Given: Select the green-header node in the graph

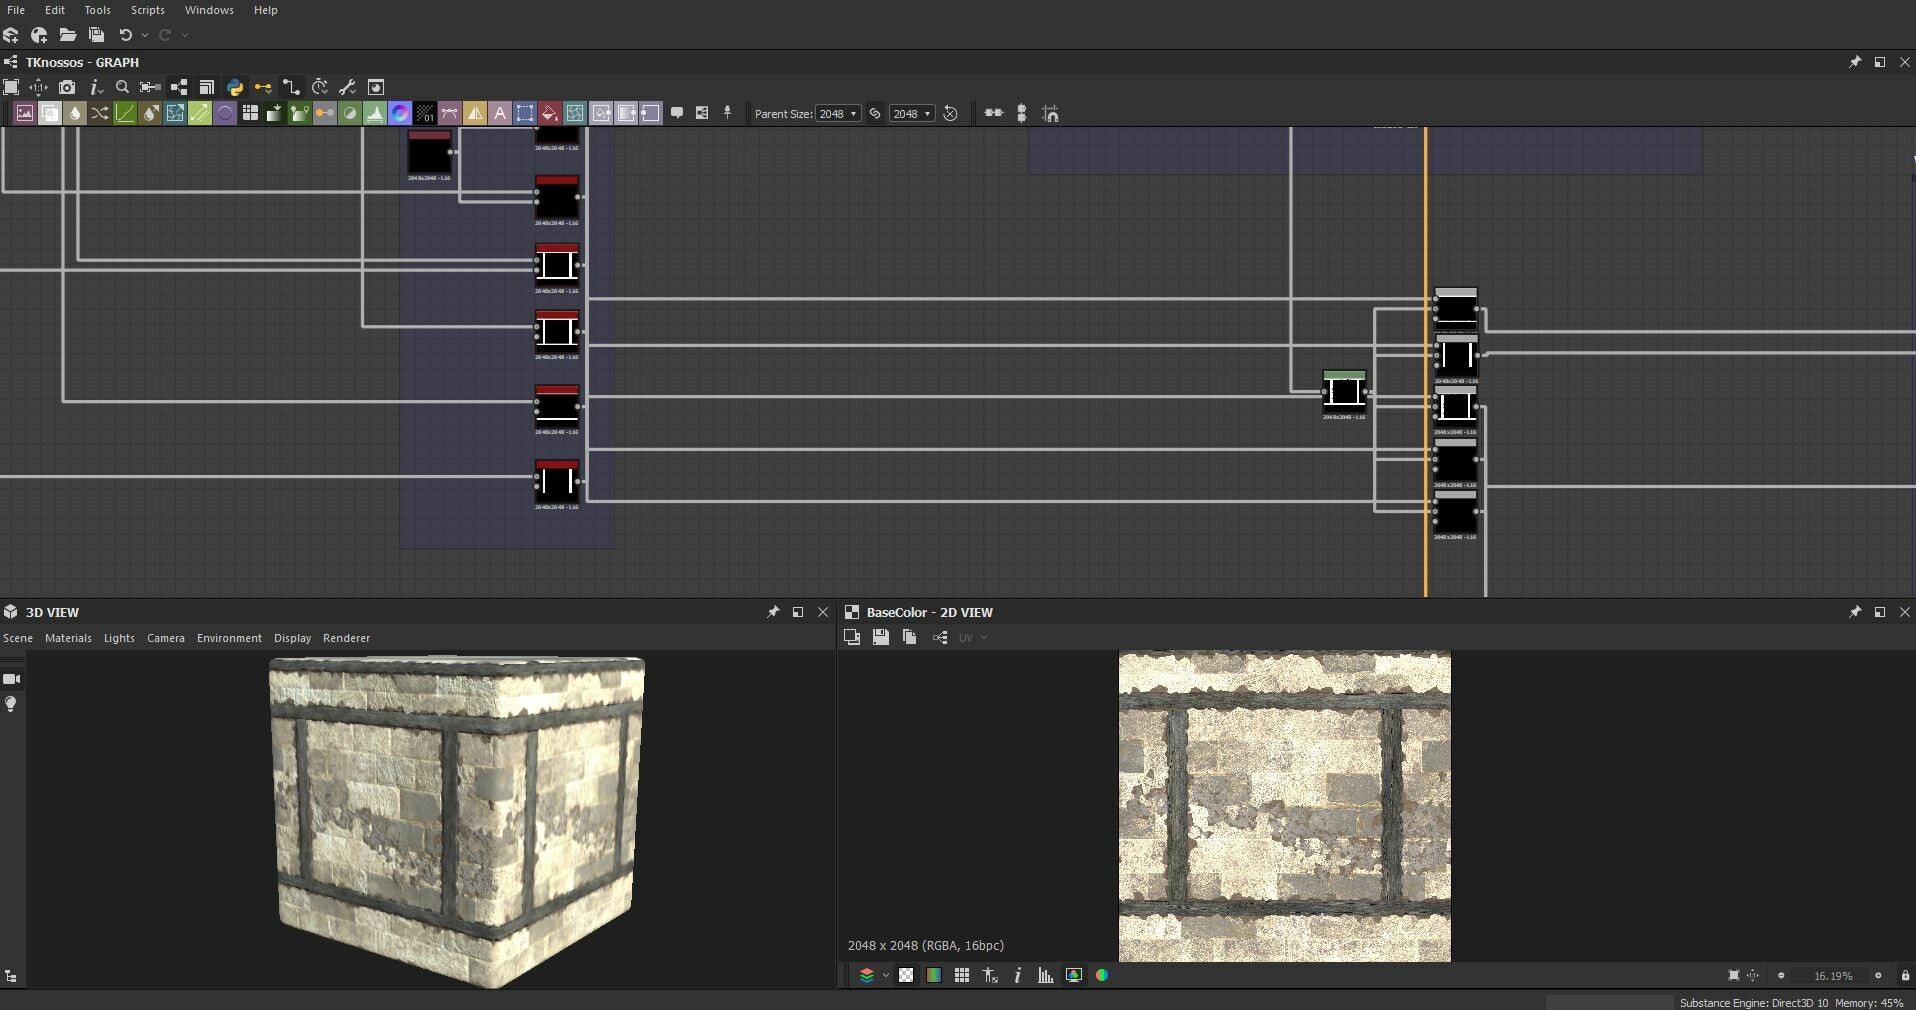Looking at the screenshot, I should 1344,391.
